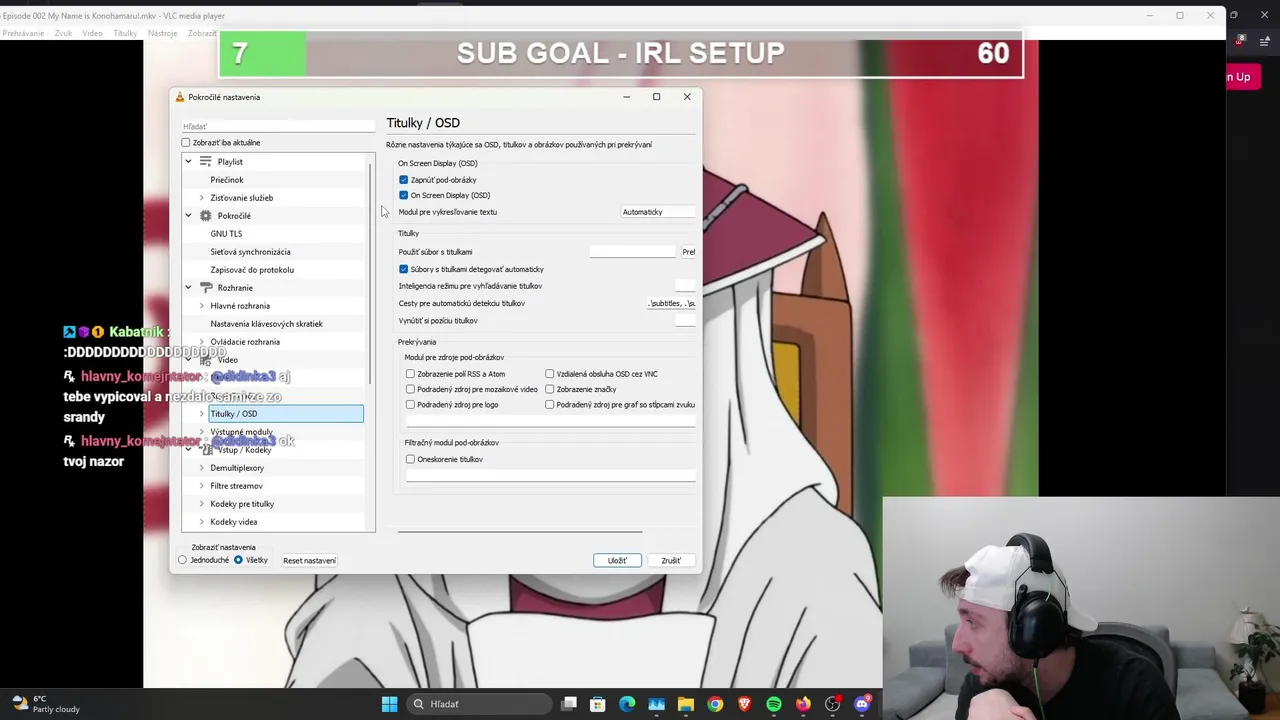Open the Nástroje menu in VLC
The image size is (1280, 720).
tap(162, 33)
